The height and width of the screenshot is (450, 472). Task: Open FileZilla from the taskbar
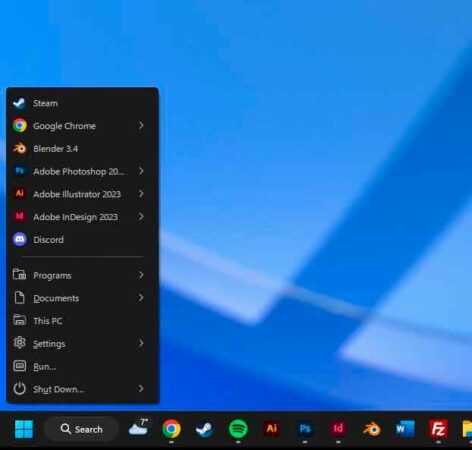click(x=438, y=429)
